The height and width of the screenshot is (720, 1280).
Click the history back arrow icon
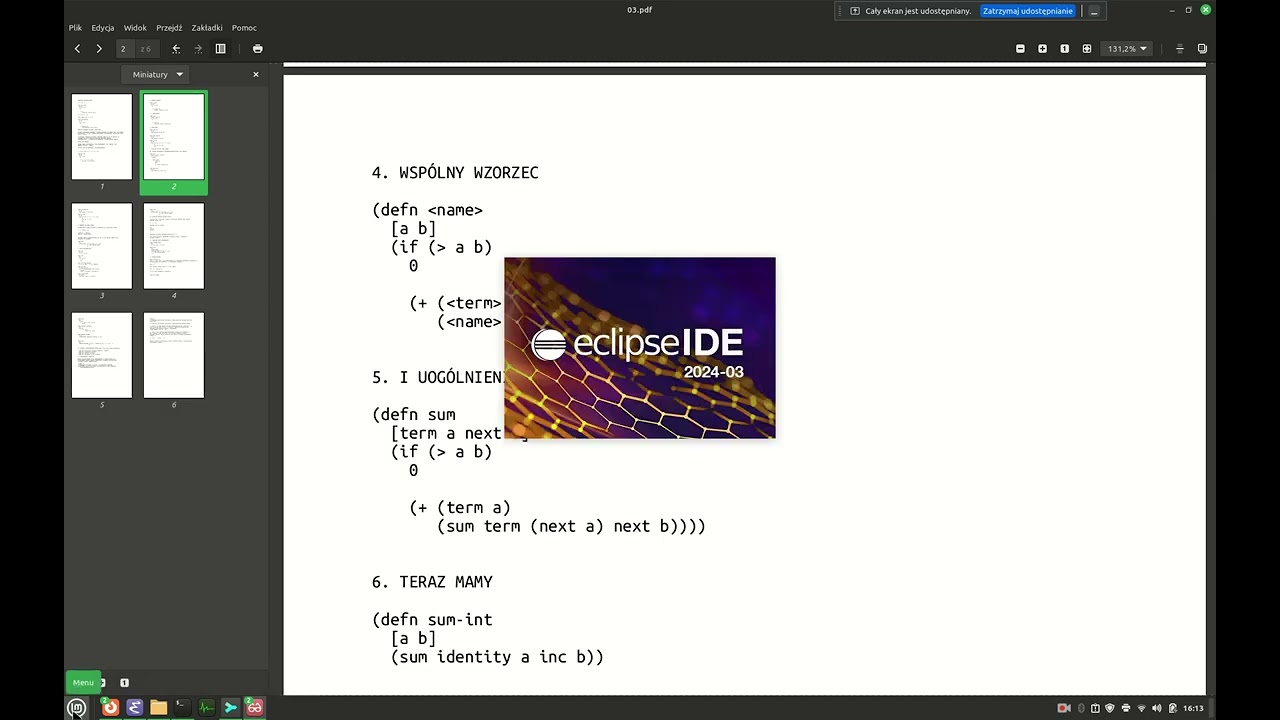click(176, 48)
